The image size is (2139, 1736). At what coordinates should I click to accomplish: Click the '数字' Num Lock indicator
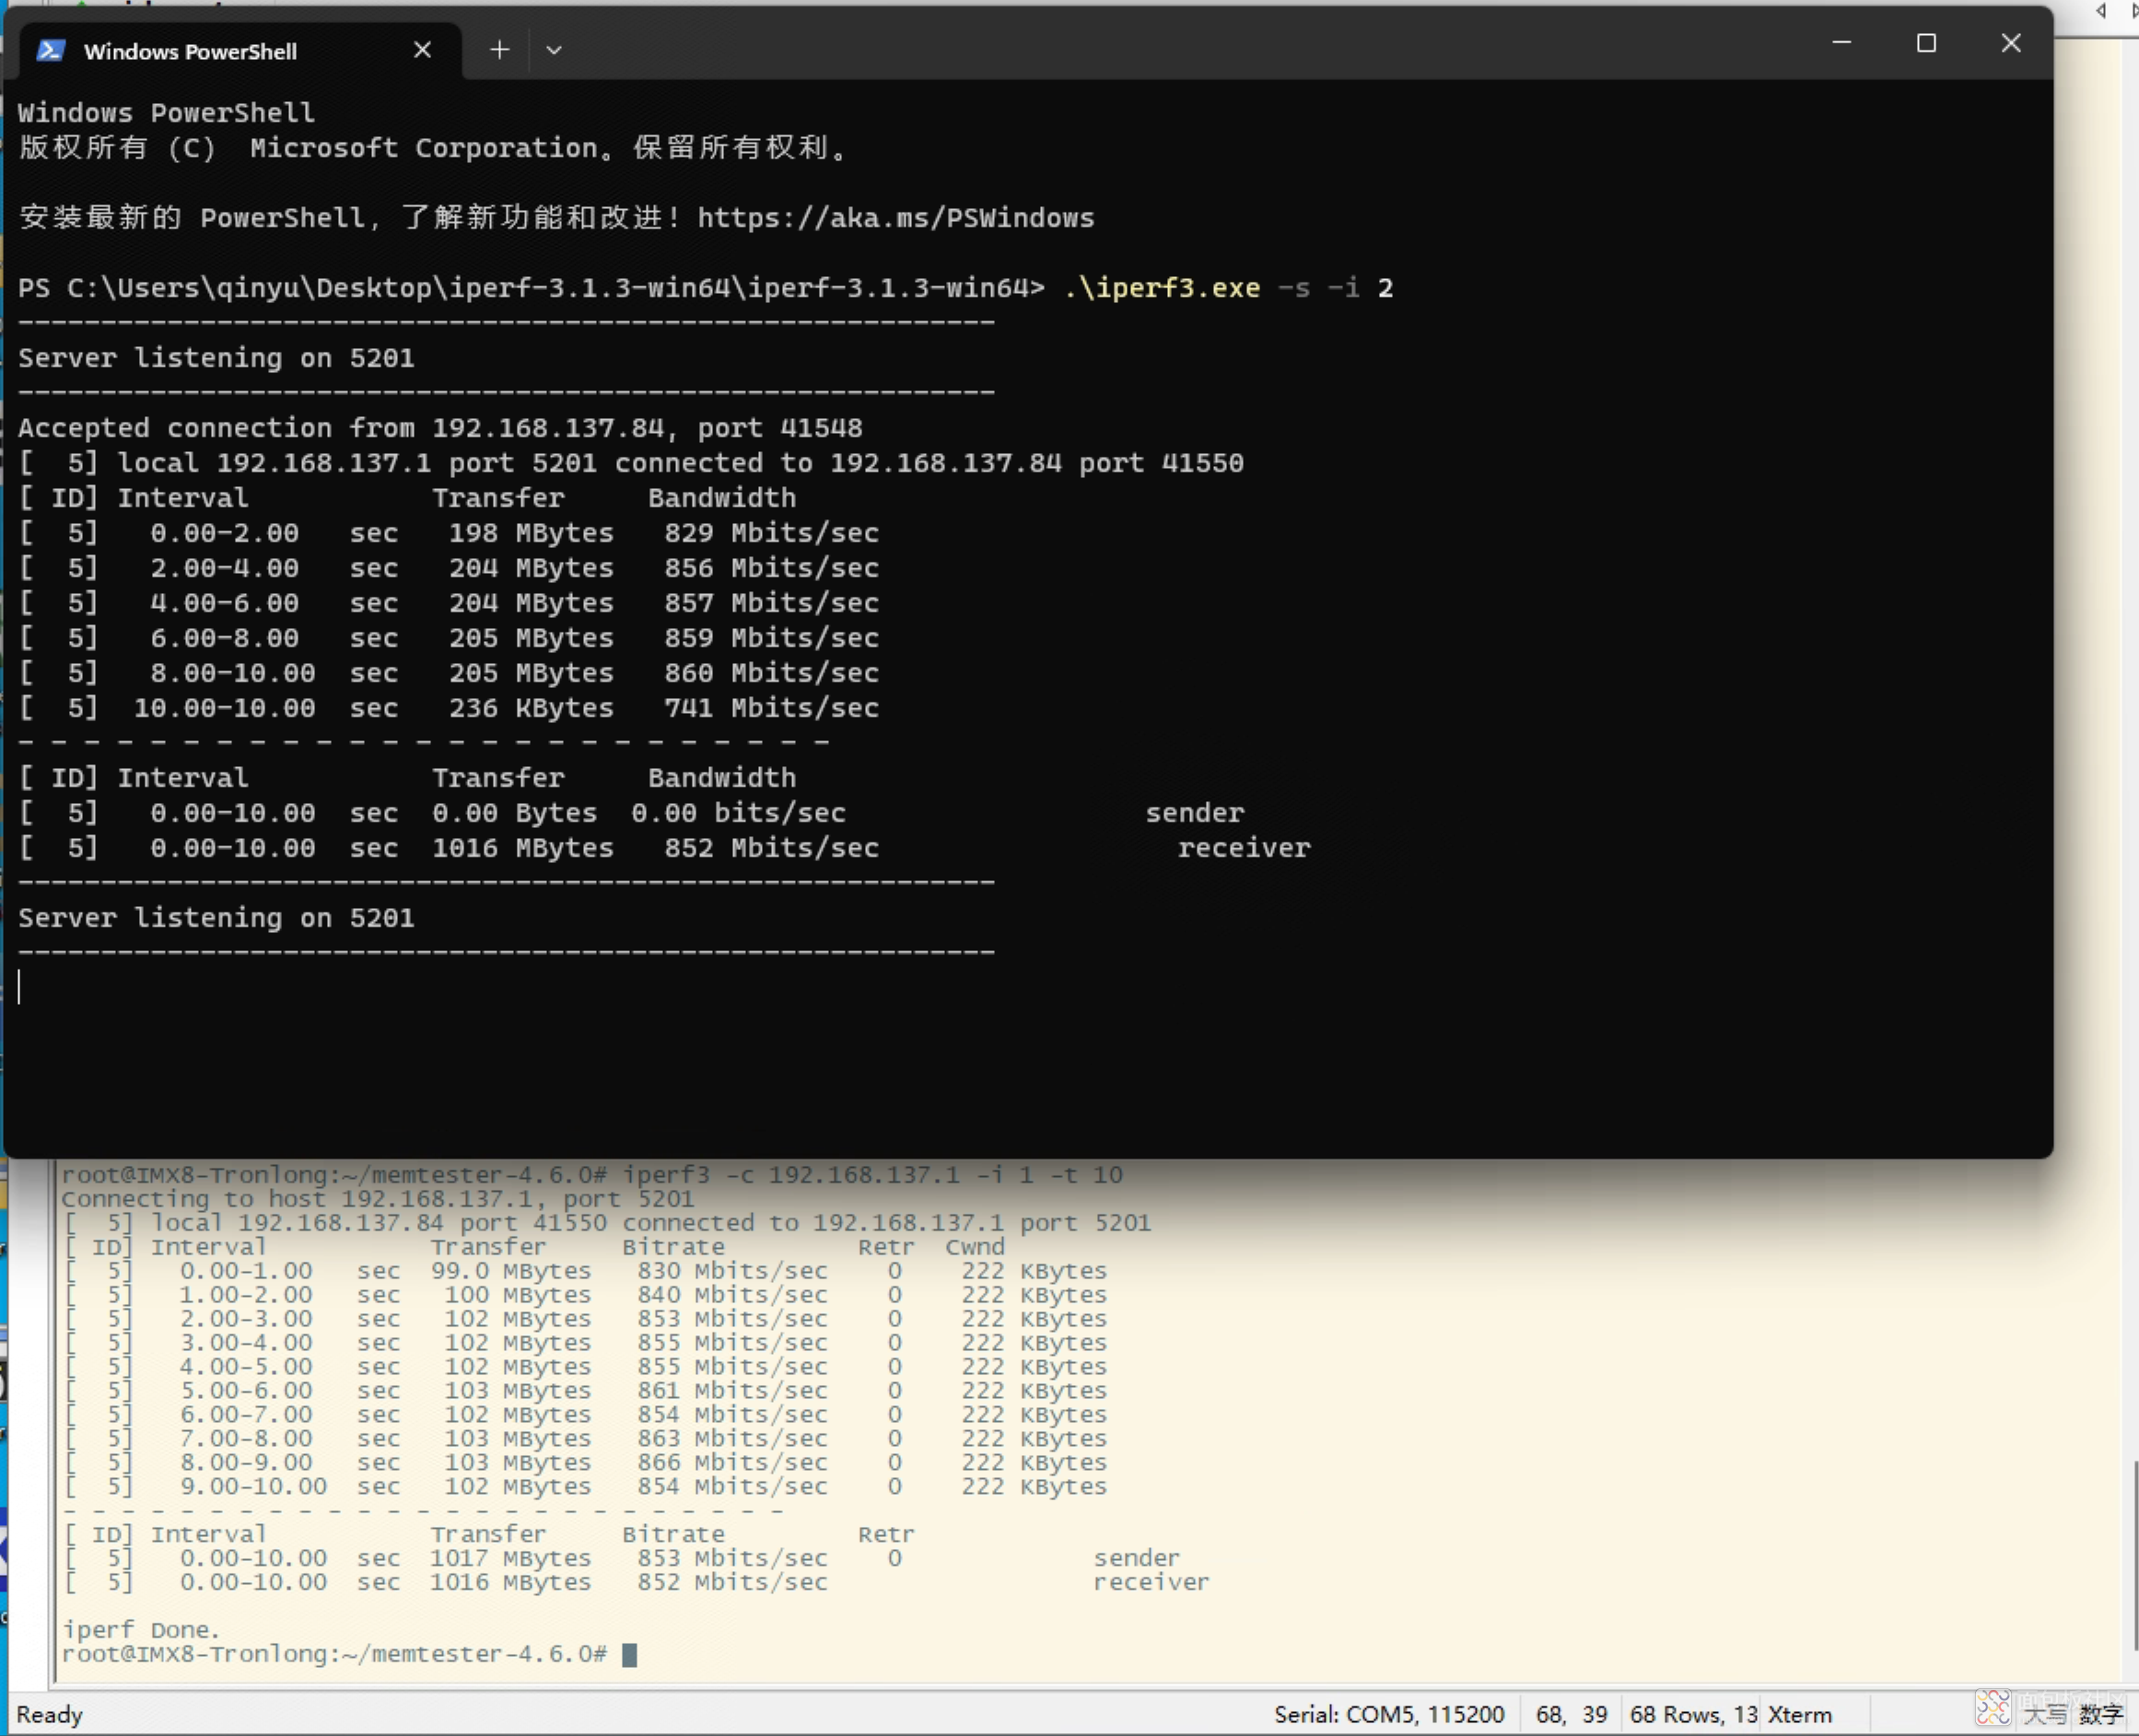point(2100,1714)
